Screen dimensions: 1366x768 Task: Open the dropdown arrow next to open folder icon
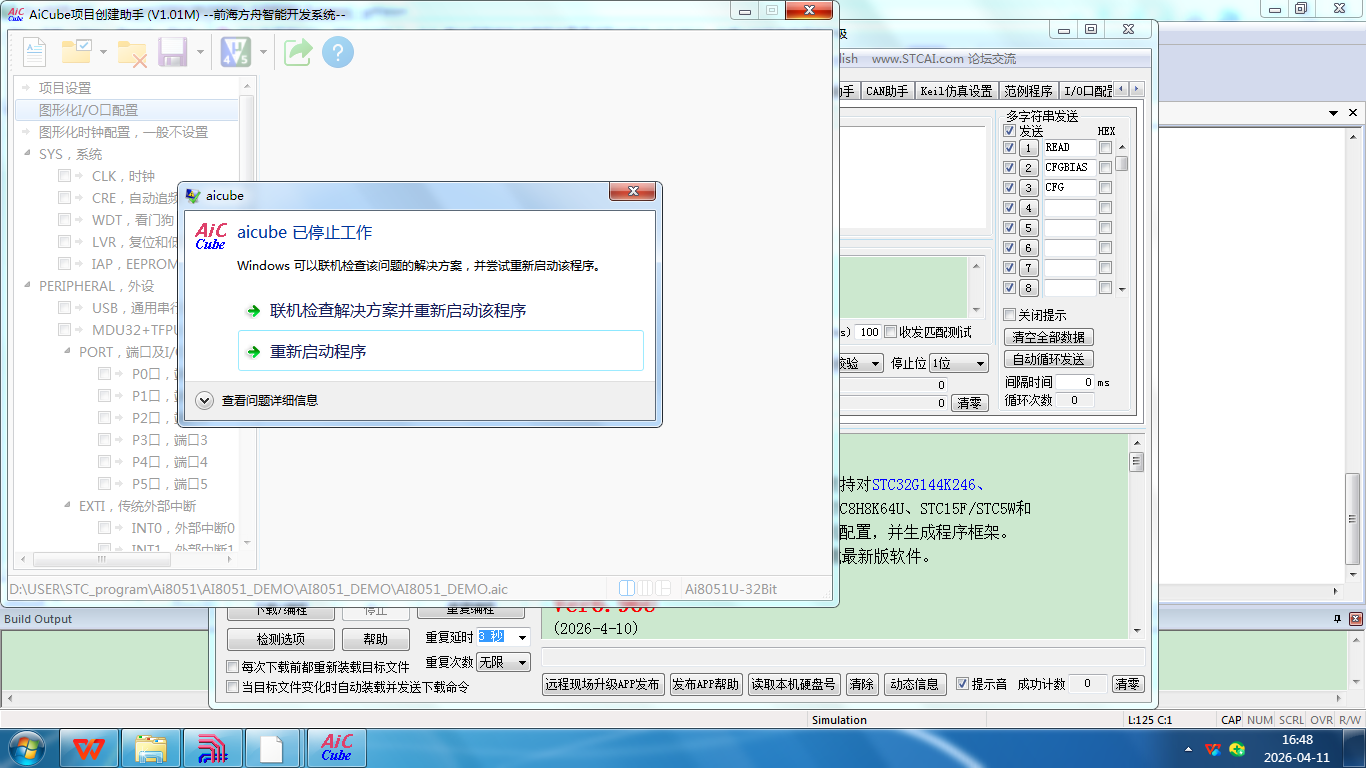tap(102, 52)
